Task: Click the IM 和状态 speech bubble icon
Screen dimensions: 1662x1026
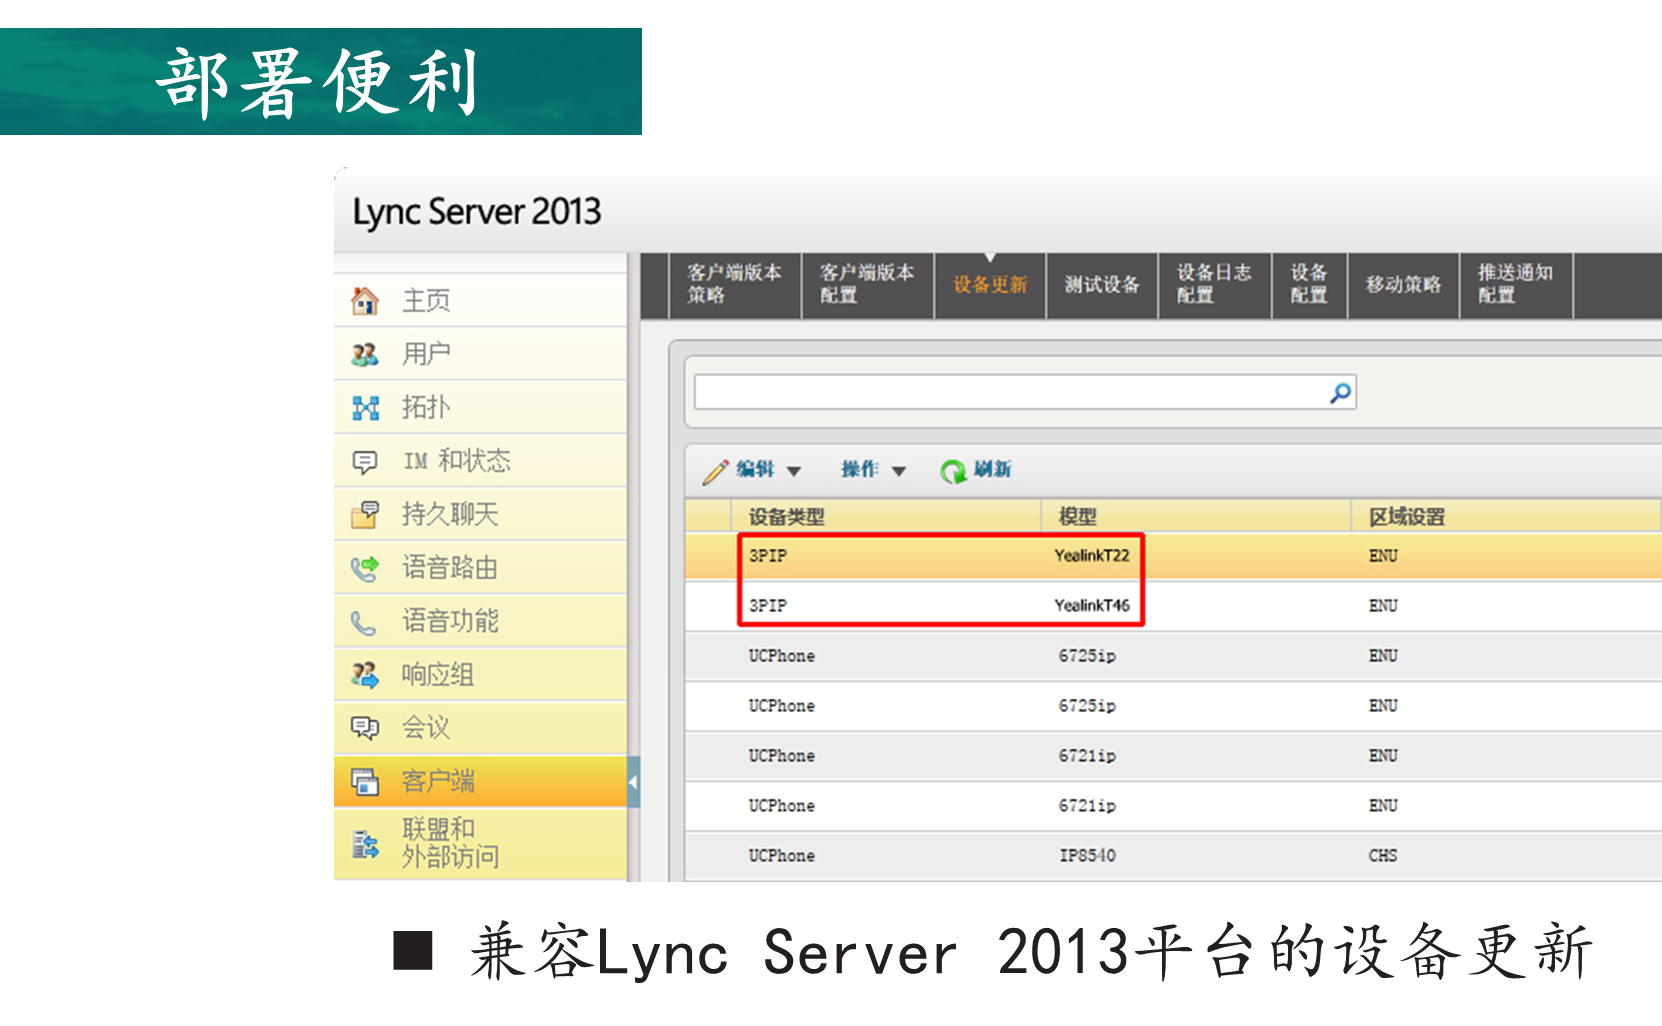Action: point(365,461)
